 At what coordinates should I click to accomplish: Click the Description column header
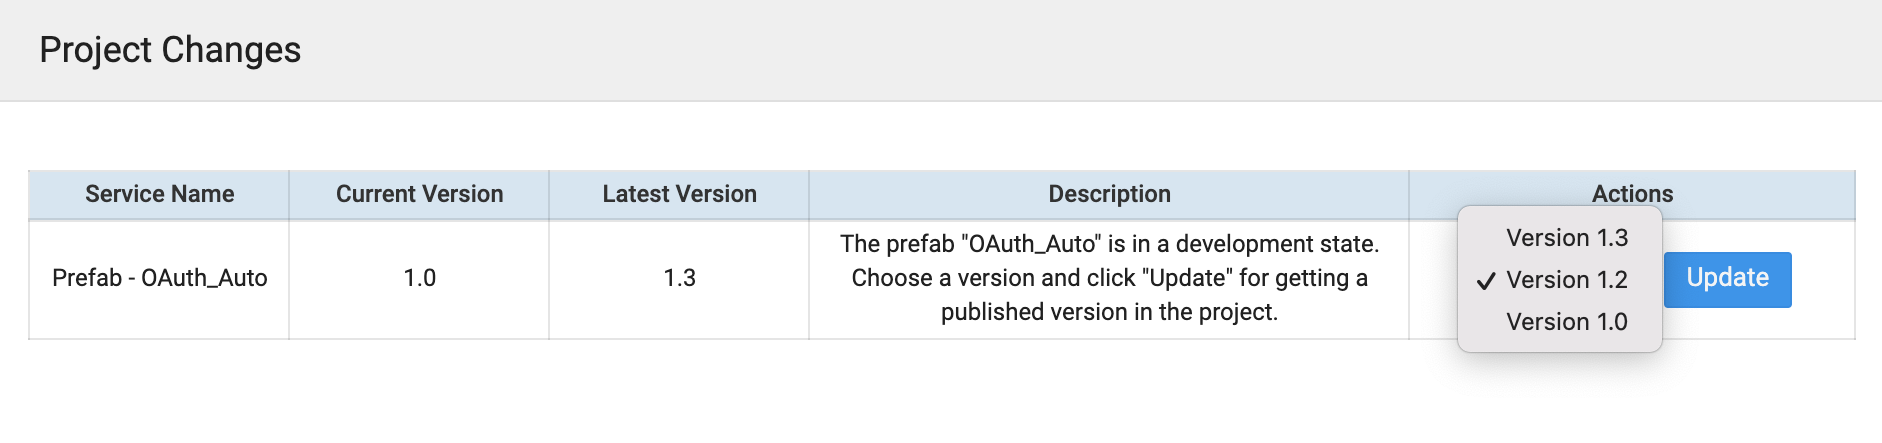tap(1109, 194)
